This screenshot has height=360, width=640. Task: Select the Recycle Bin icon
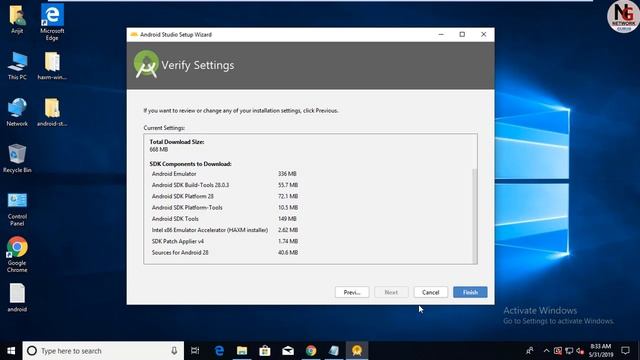(x=17, y=159)
